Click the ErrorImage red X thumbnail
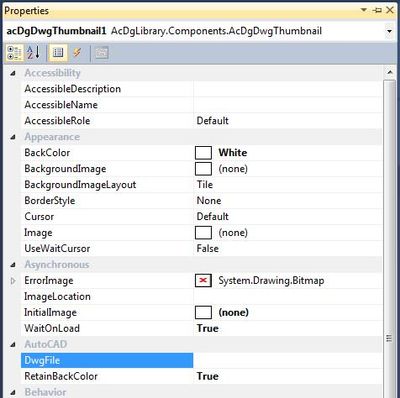The image size is (400, 398). click(203, 281)
